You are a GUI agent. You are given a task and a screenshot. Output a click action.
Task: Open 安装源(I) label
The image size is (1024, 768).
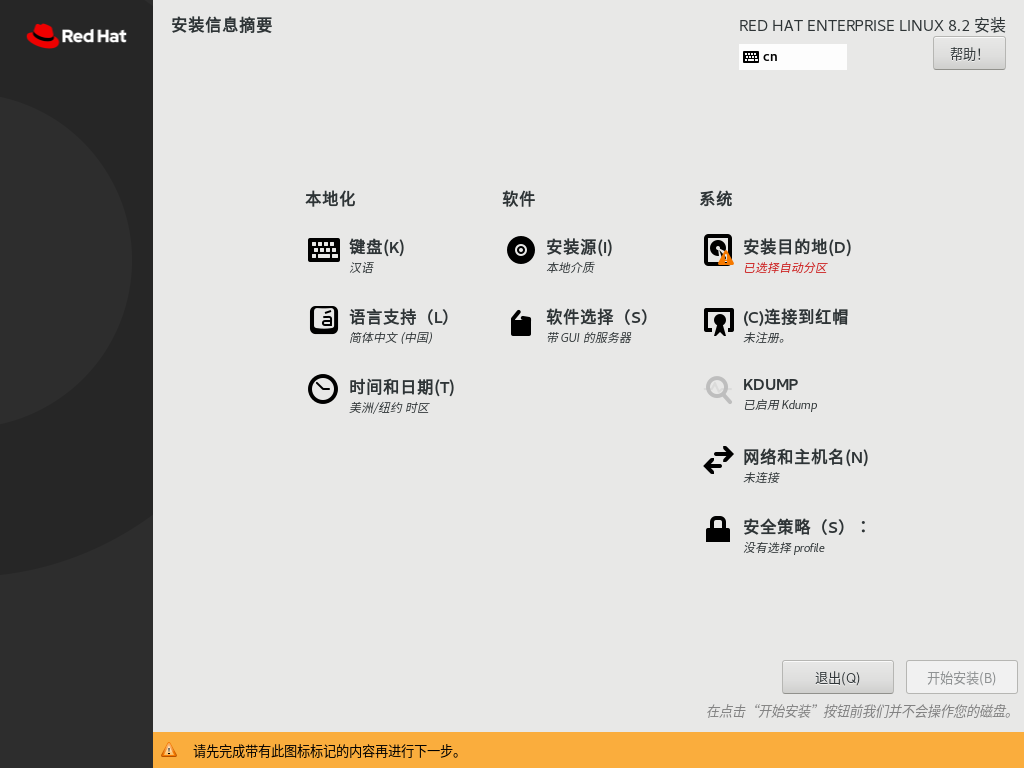click(x=579, y=247)
